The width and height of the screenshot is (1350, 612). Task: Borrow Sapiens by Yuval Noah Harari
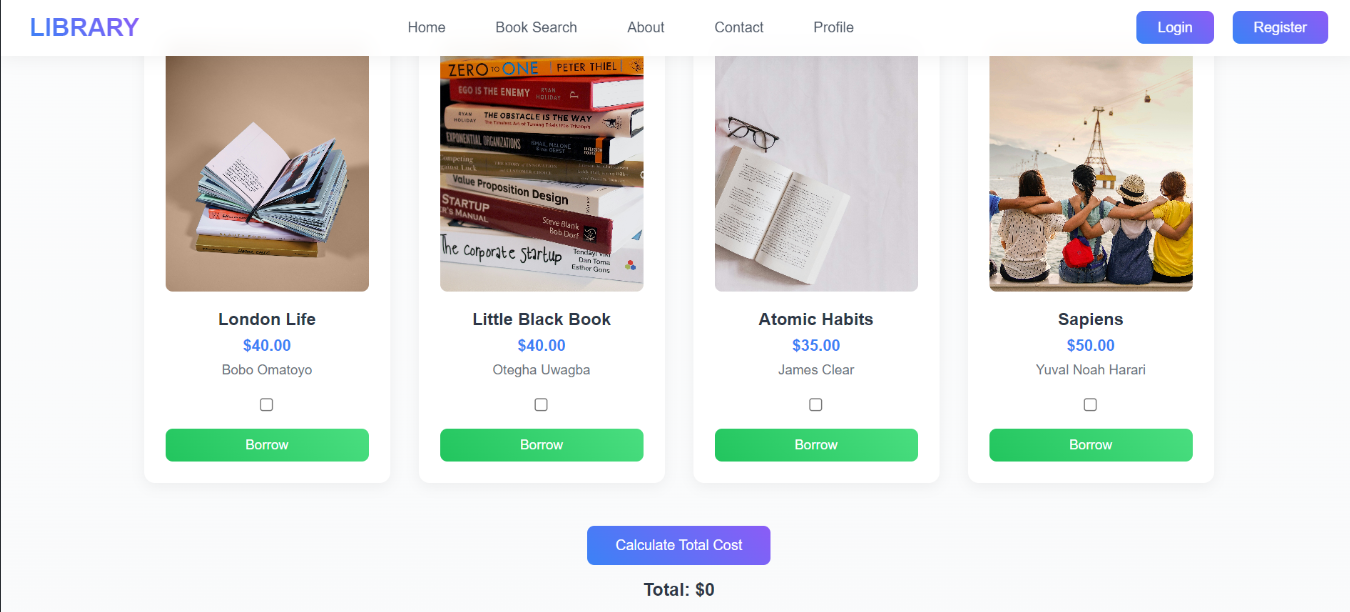click(x=1090, y=444)
